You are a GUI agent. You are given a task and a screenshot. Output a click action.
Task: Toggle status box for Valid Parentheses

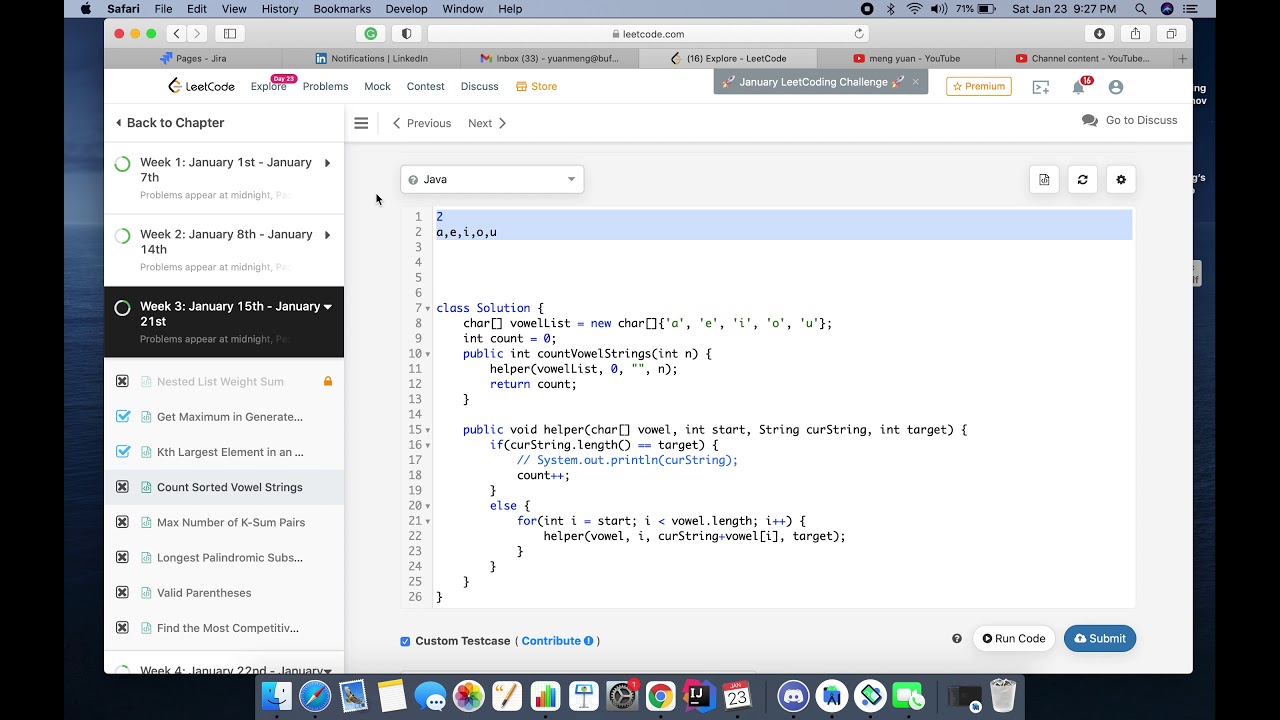[x=122, y=592]
